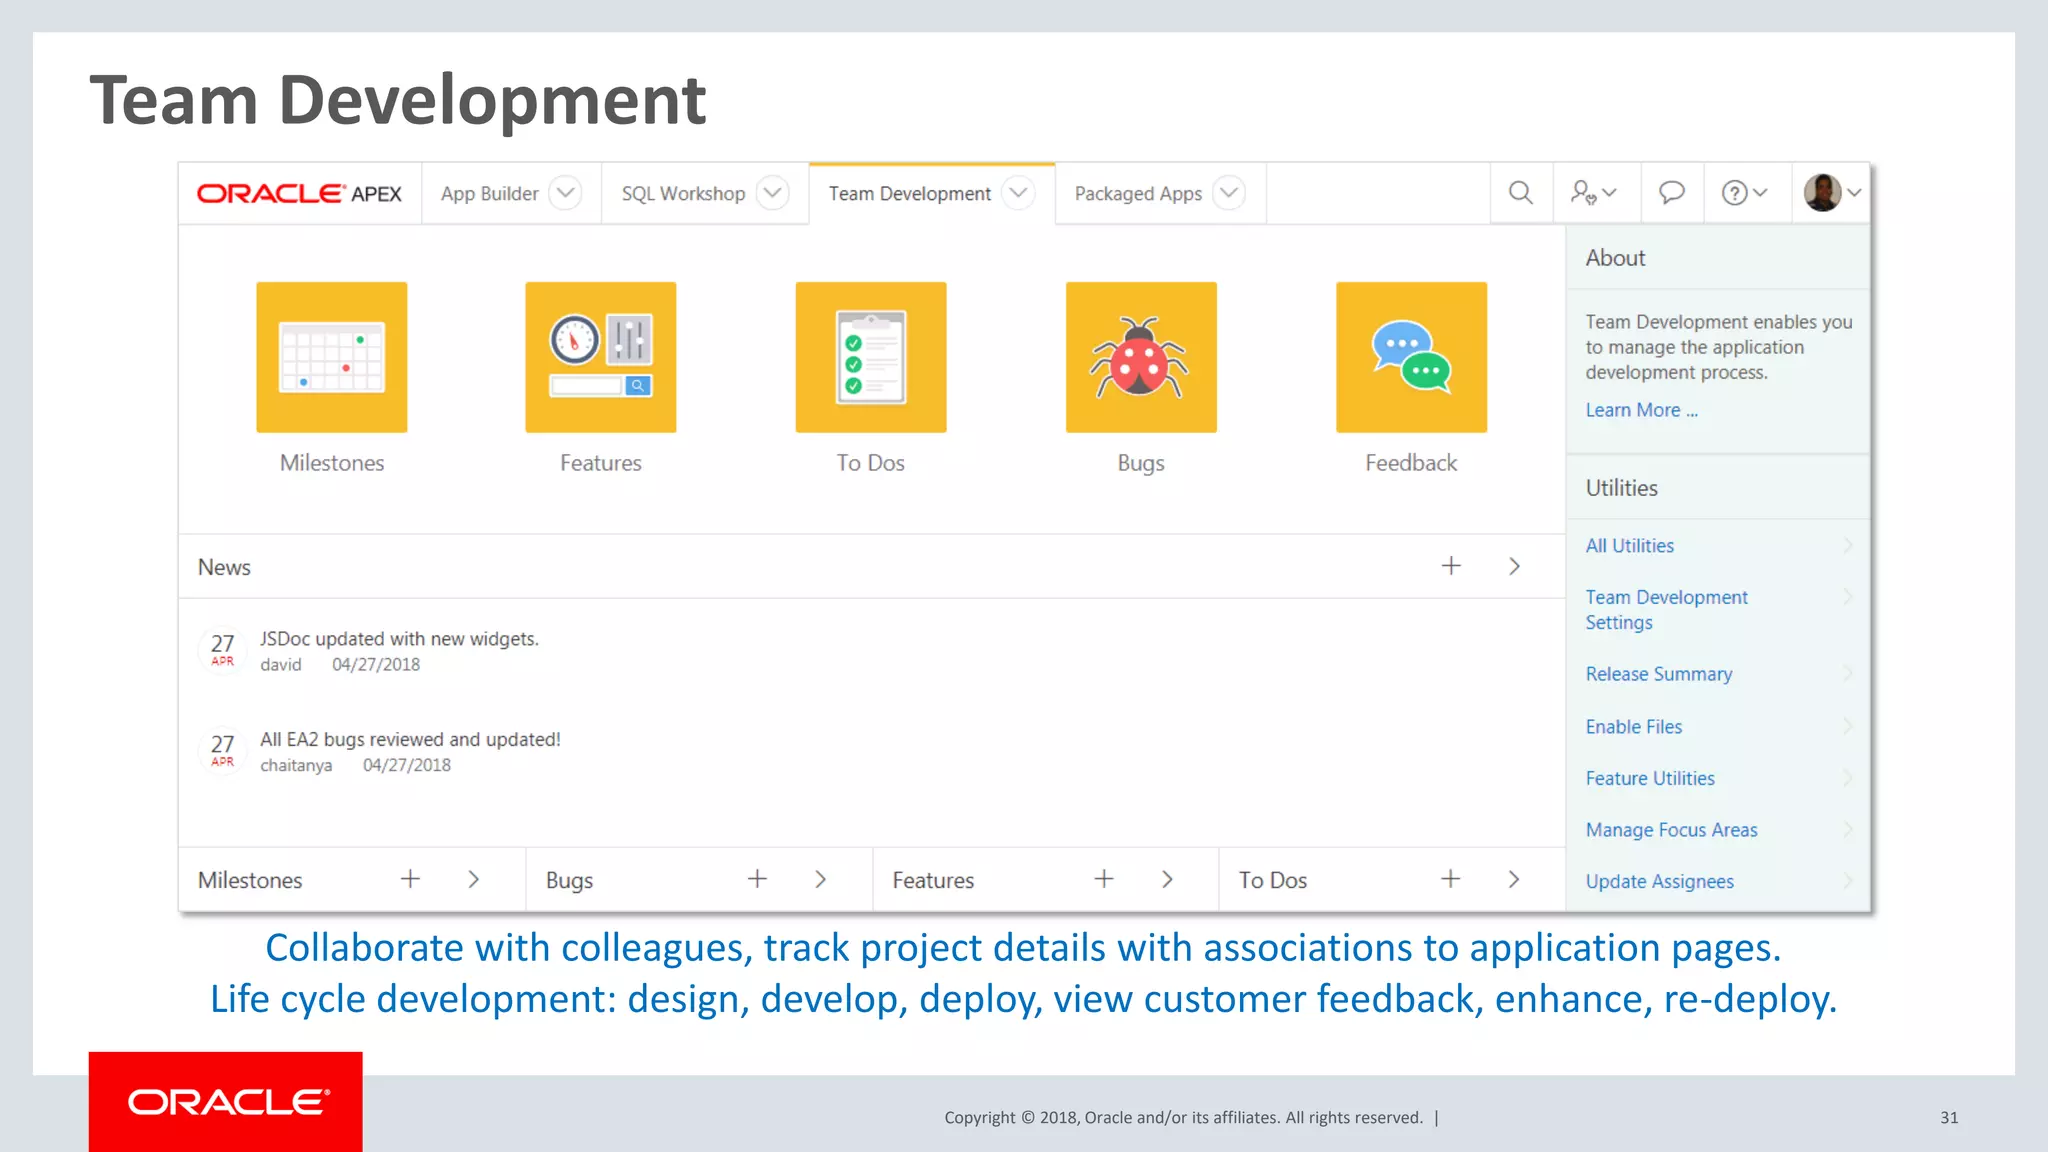Image resolution: width=2048 pixels, height=1152 pixels.
Task: Open the Bugs ladybug tile
Action: click(x=1141, y=357)
